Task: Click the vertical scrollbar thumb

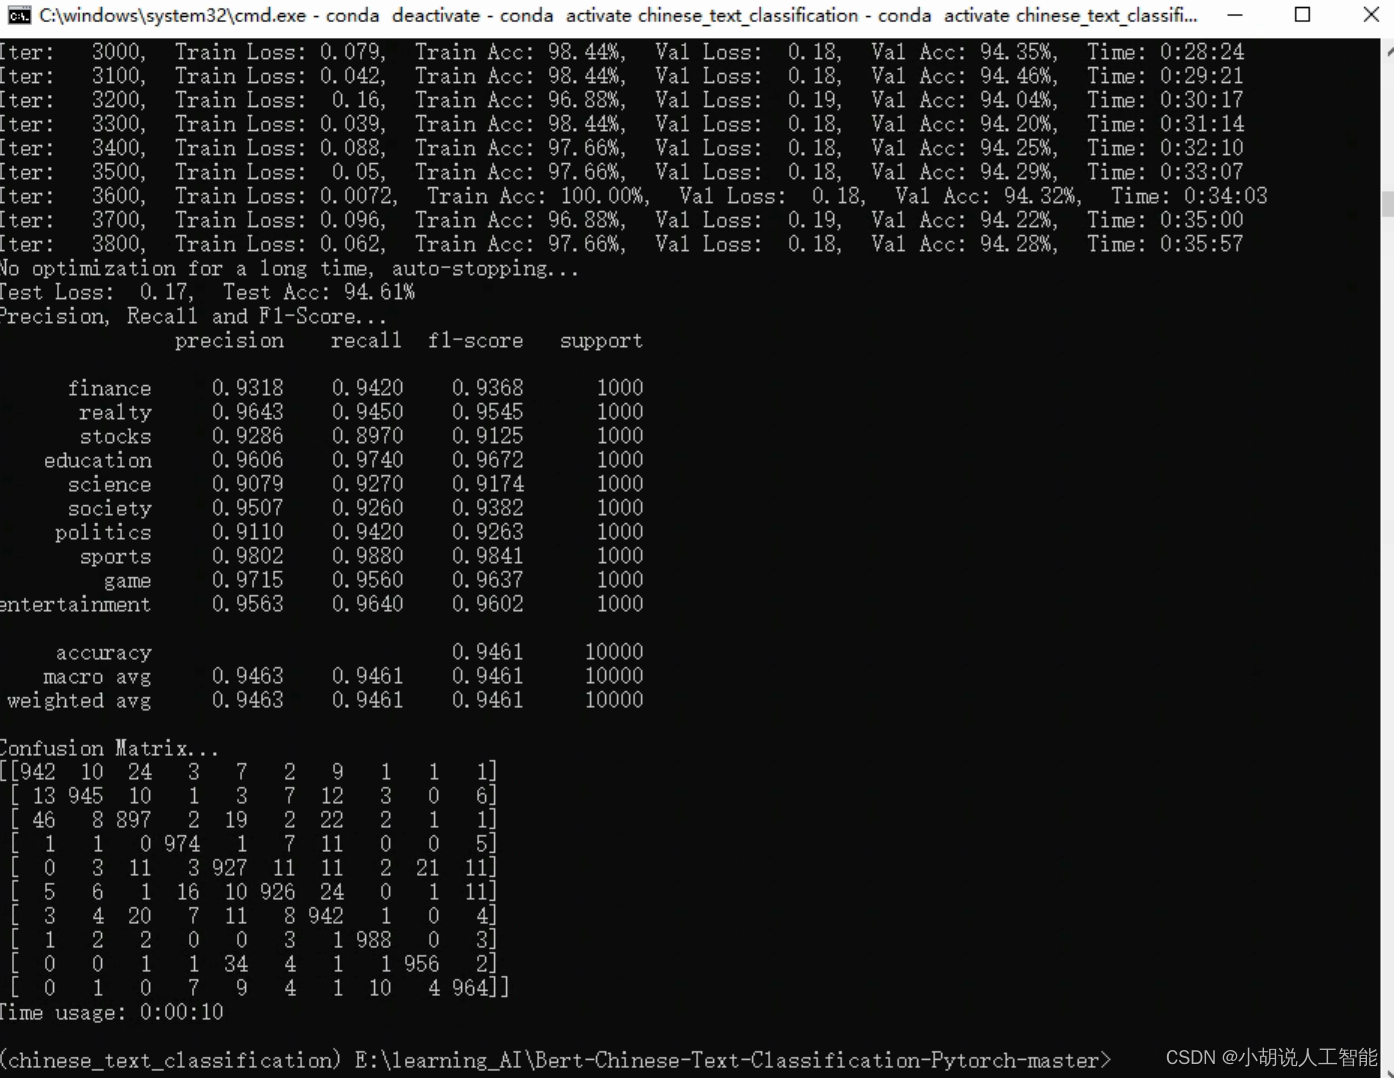Action: pyautogui.click(x=1387, y=204)
